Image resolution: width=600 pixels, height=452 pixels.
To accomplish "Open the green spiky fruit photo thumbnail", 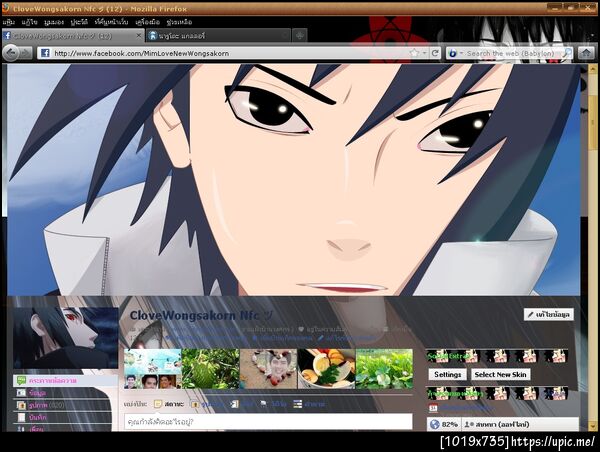I will click(x=211, y=369).
